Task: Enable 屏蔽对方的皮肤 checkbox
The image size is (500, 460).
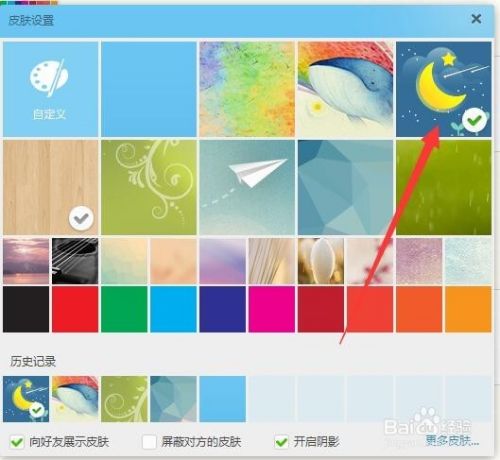Action: 149,442
